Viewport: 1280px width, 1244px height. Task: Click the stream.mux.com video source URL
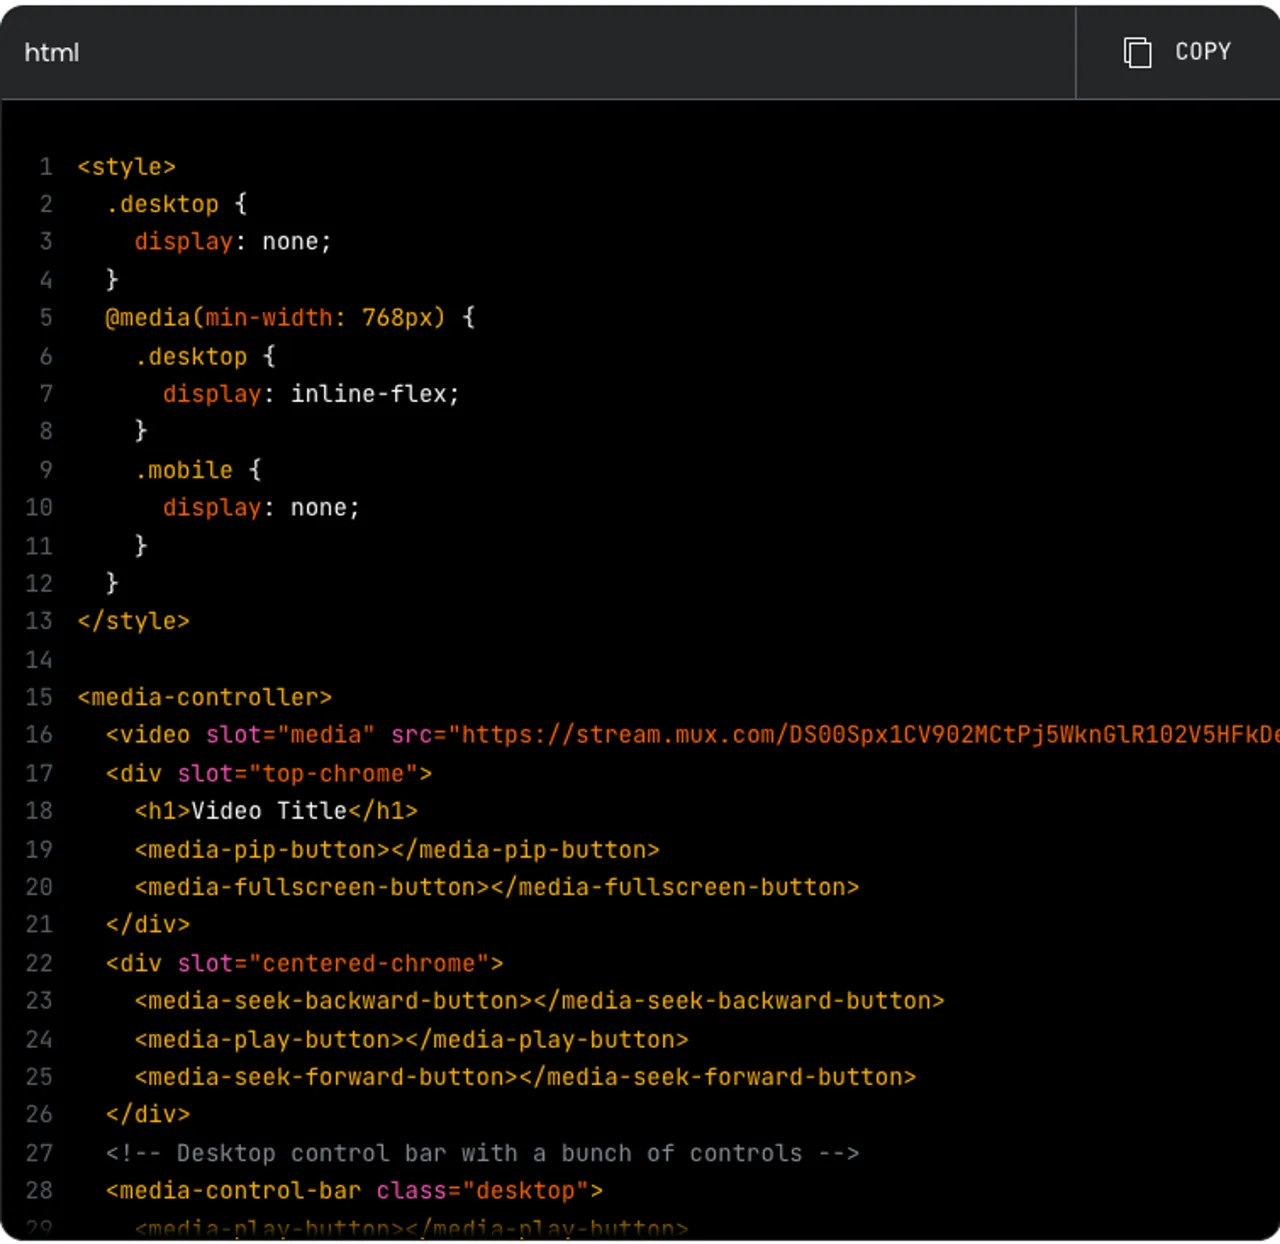(x=800, y=735)
